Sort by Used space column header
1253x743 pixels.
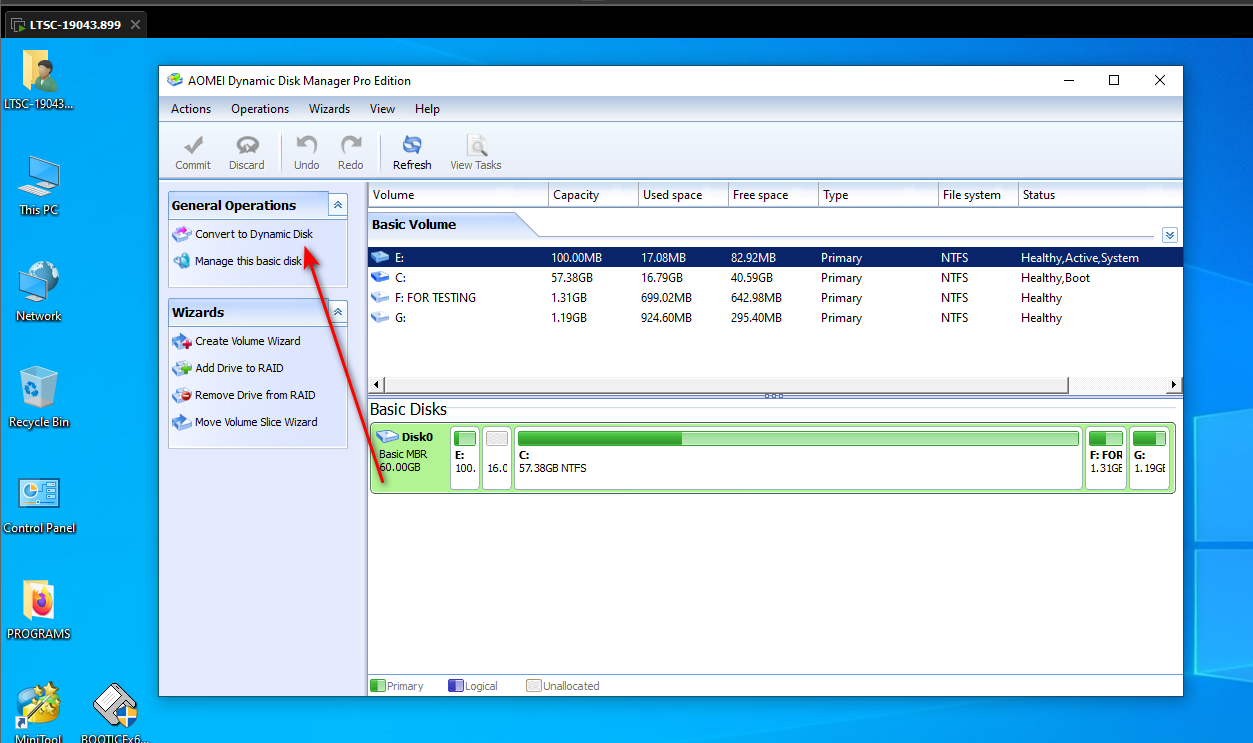pos(684,195)
